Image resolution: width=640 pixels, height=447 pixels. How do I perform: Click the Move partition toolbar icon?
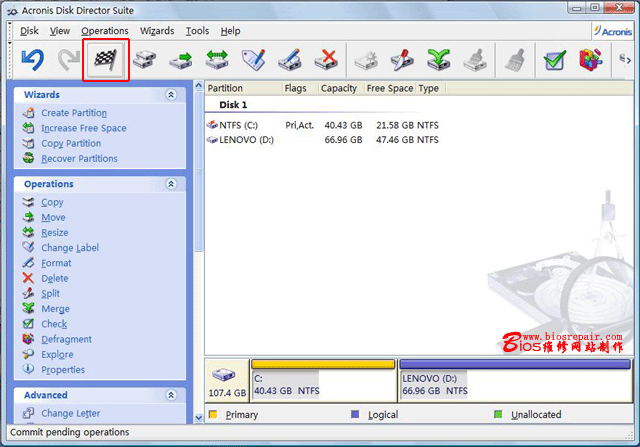coord(181,60)
